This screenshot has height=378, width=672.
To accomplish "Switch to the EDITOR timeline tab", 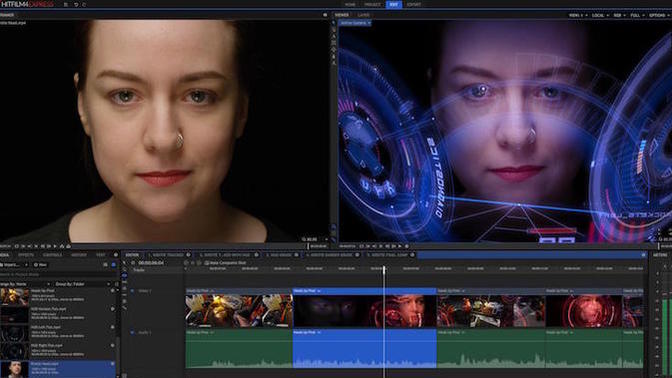I will point(132,255).
